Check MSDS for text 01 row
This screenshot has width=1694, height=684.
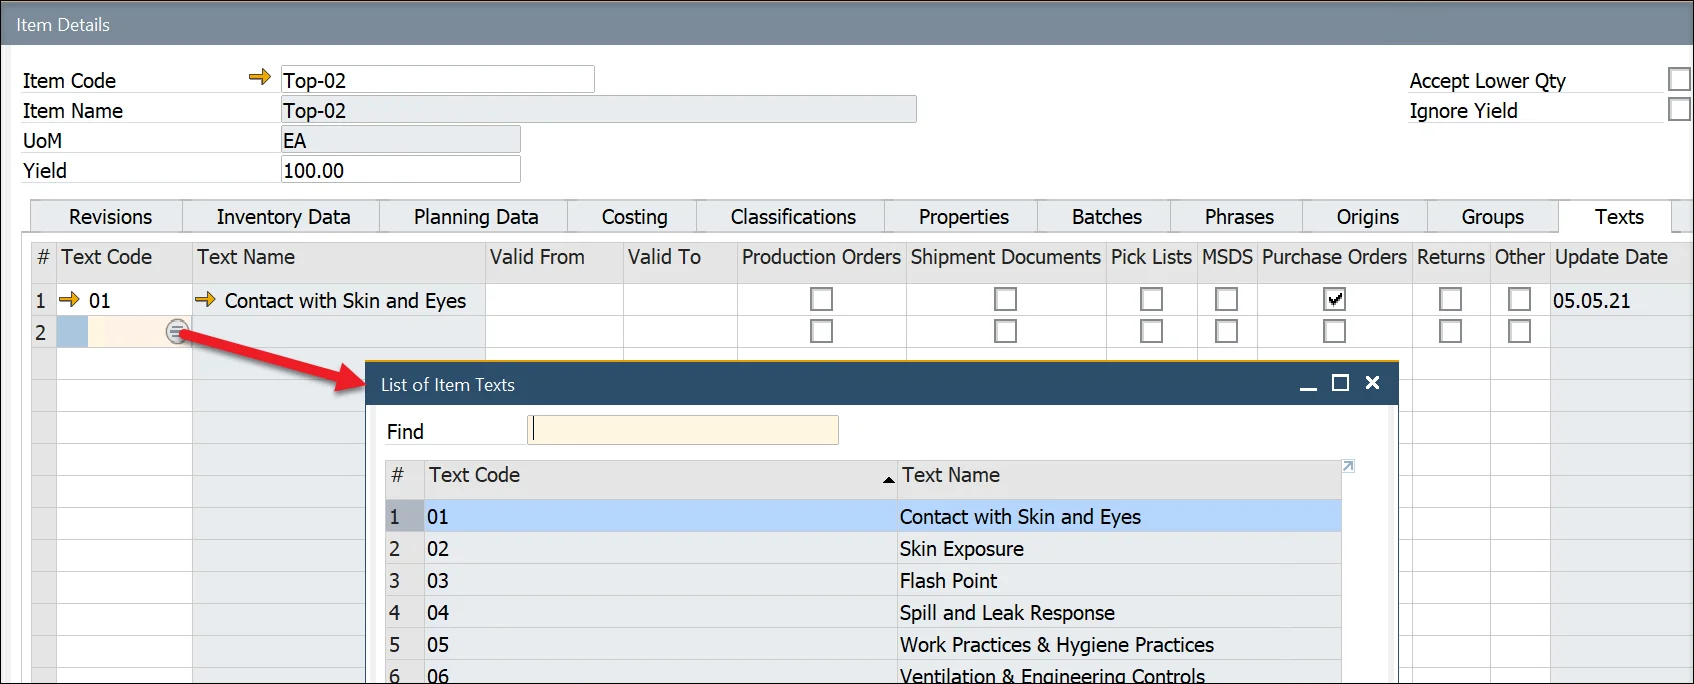[1226, 299]
